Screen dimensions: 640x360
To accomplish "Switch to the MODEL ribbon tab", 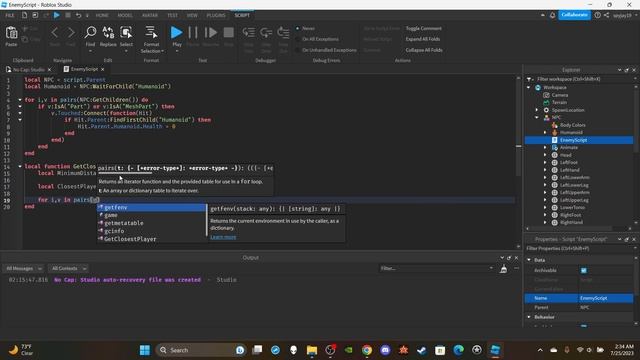I will pos(125,15).
